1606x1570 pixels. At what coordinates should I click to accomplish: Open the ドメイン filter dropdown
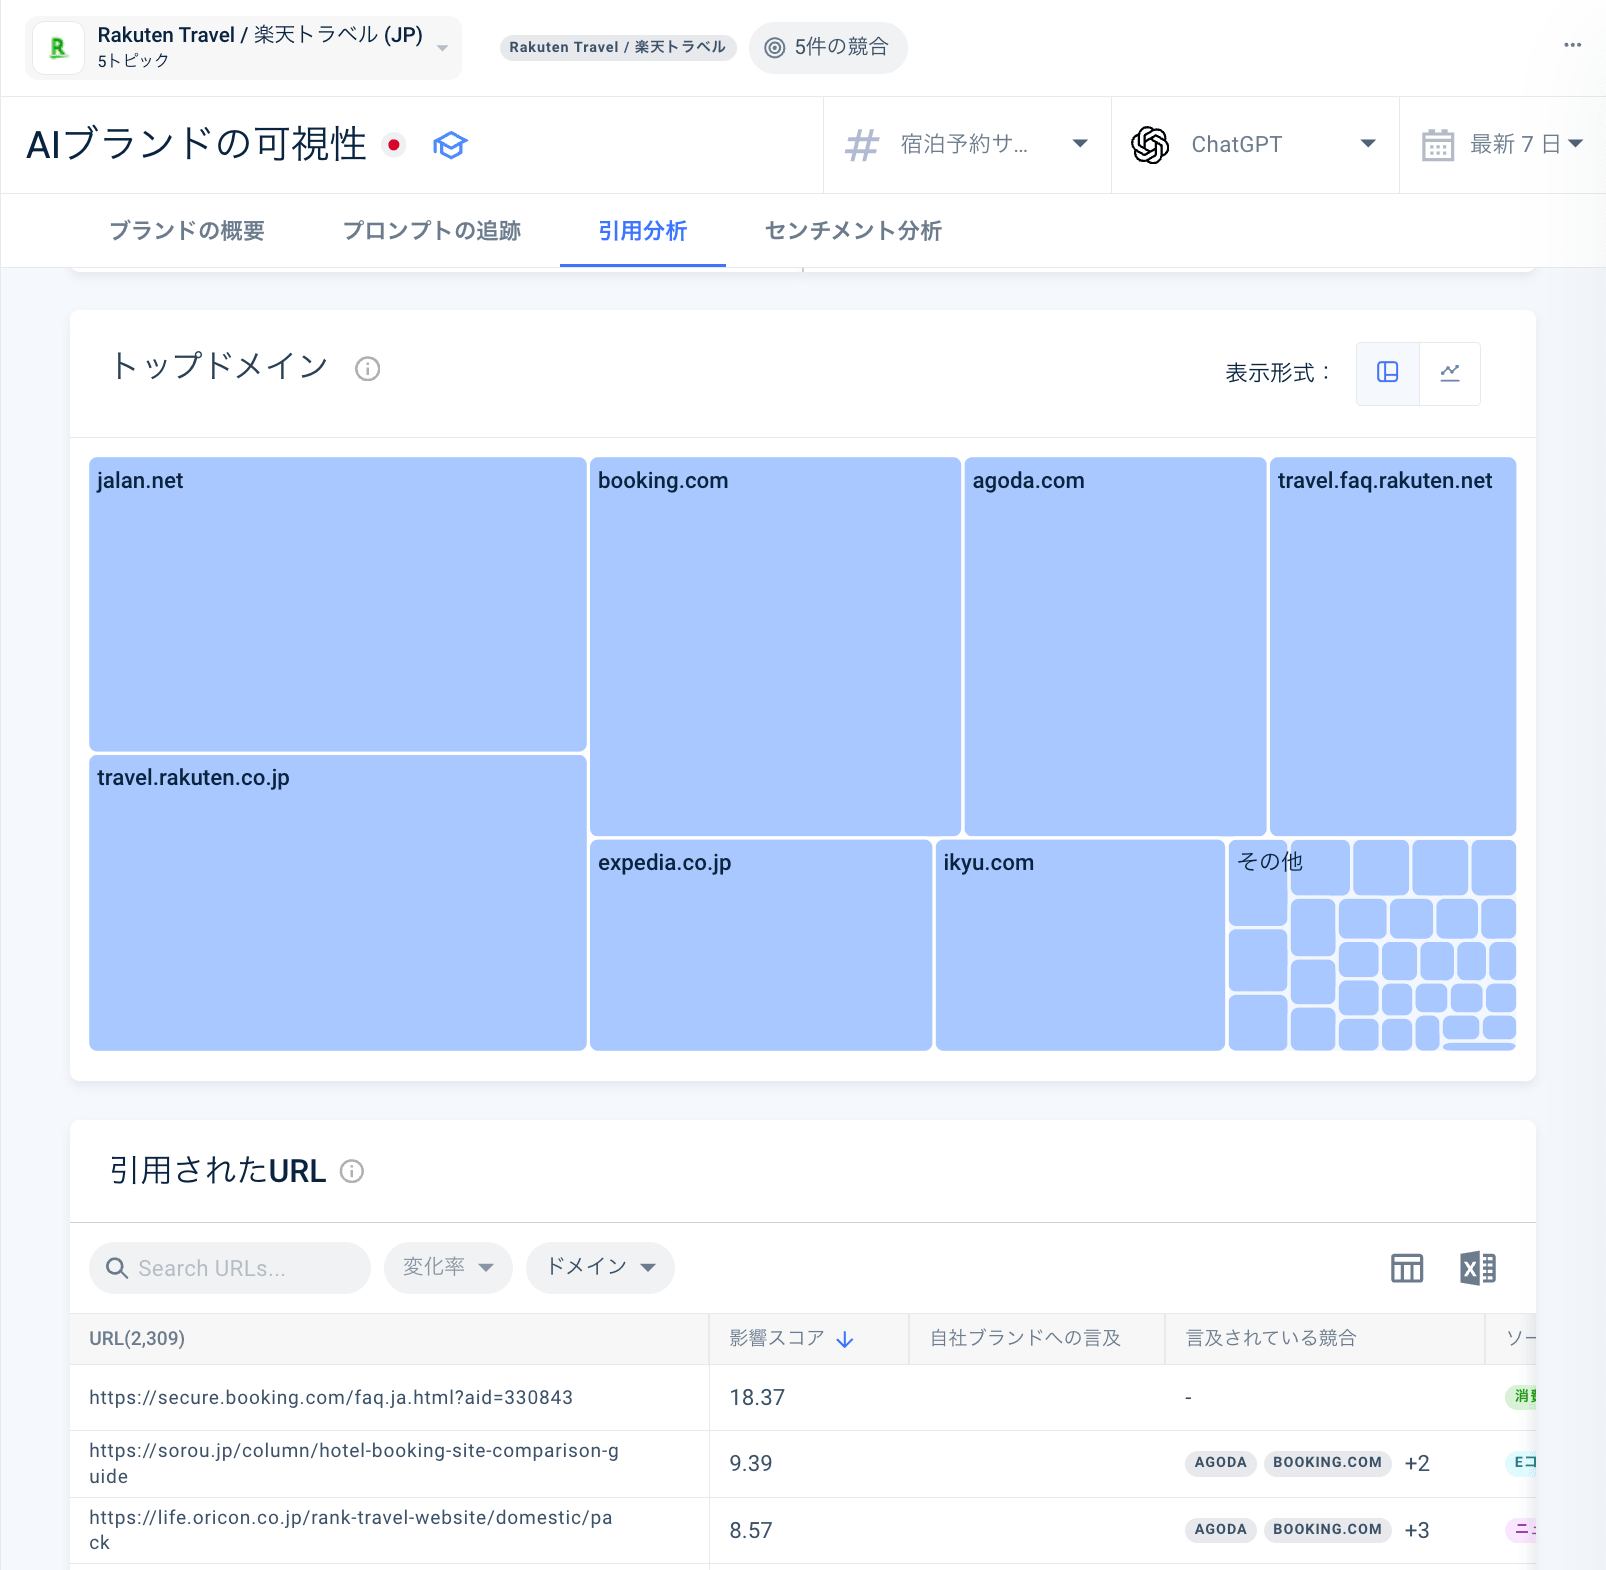coord(600,1267)
